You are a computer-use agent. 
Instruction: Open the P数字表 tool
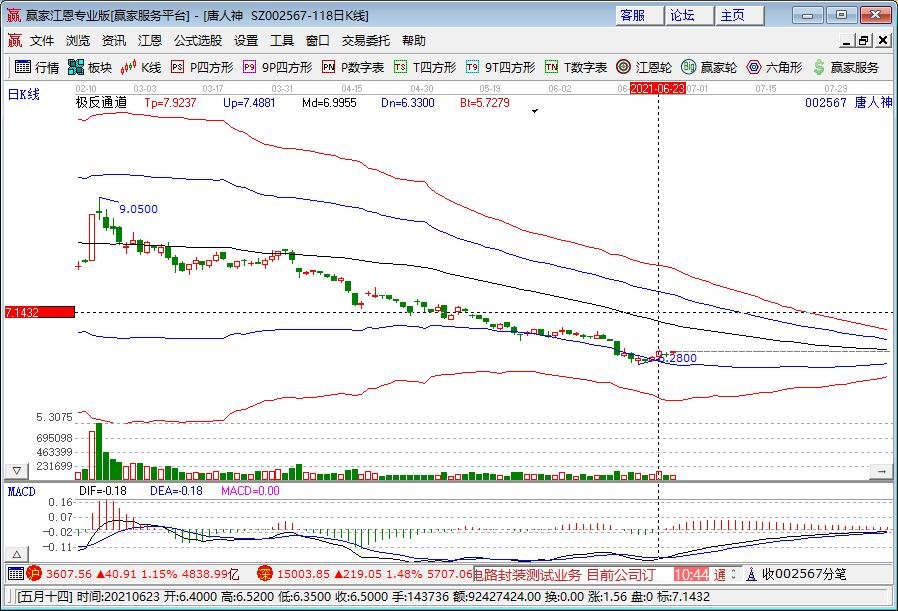pos(353,68)
